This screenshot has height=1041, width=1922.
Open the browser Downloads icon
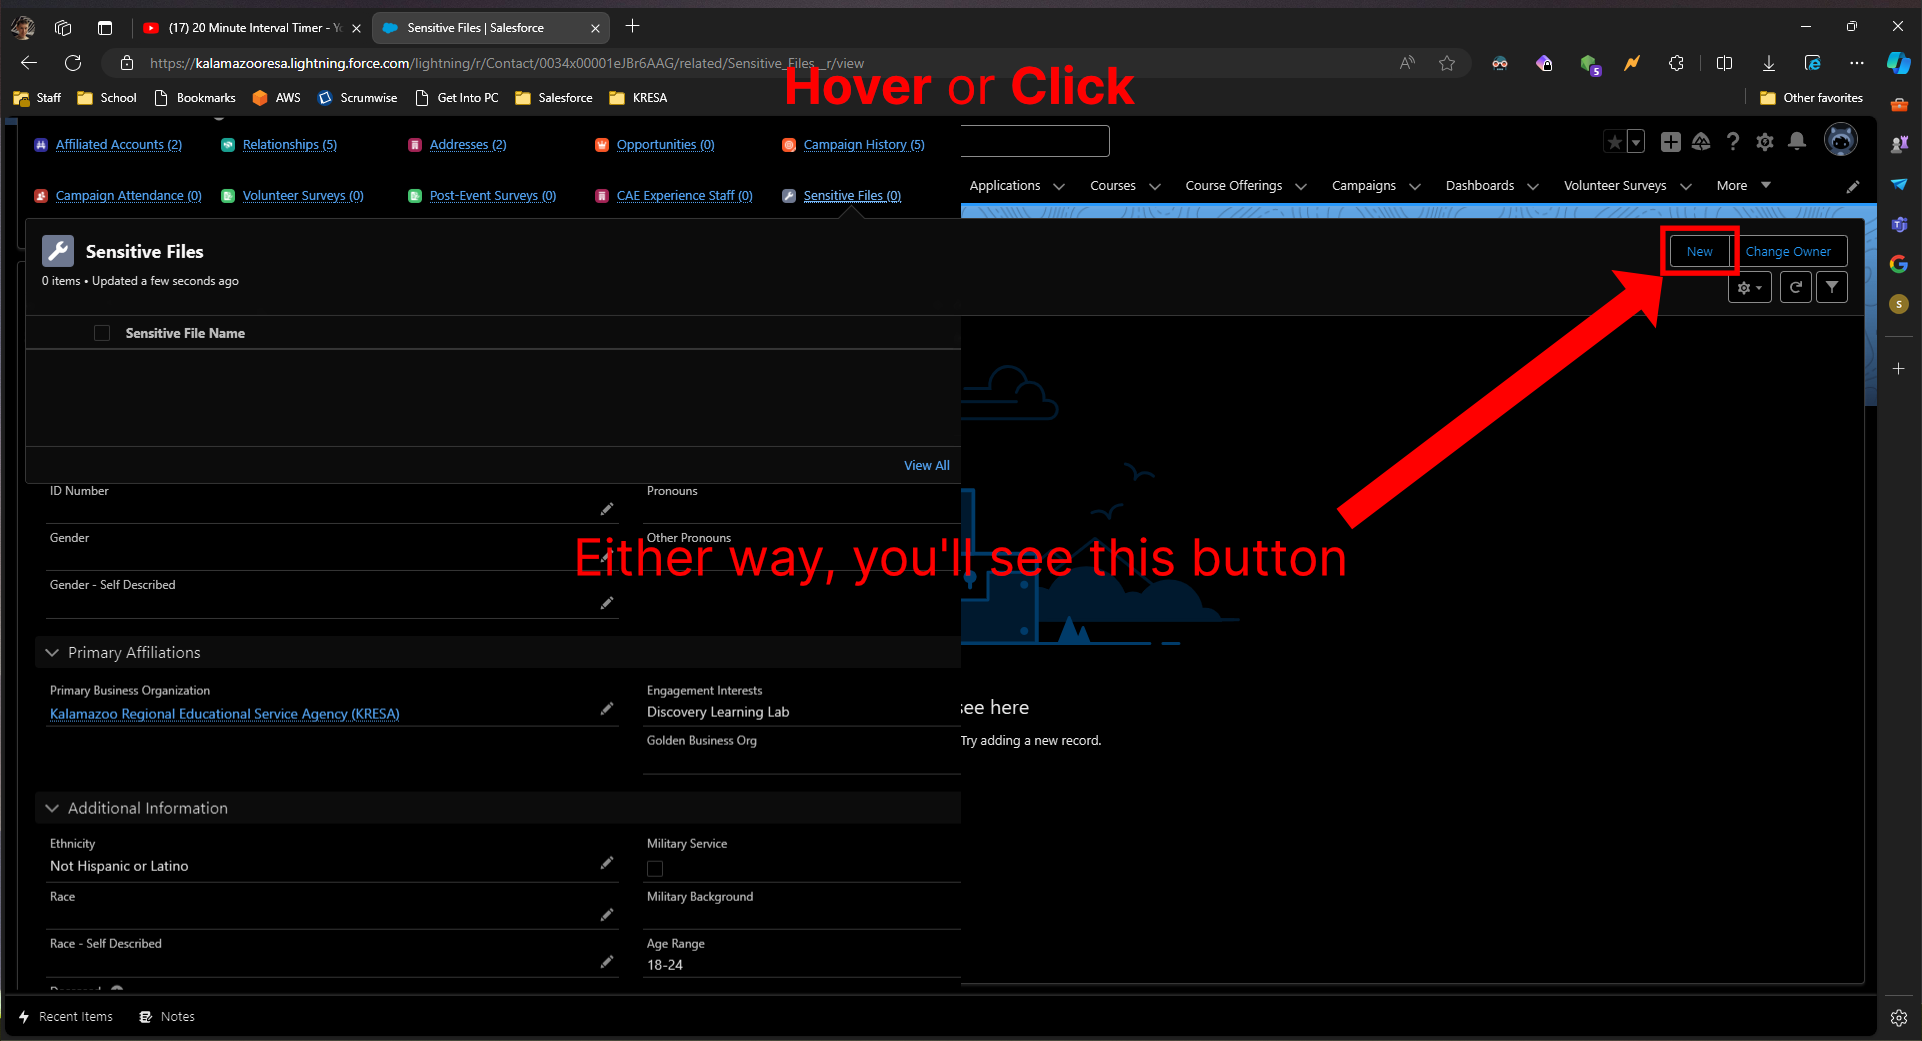pyautogui.click(x=1769, y=63)
